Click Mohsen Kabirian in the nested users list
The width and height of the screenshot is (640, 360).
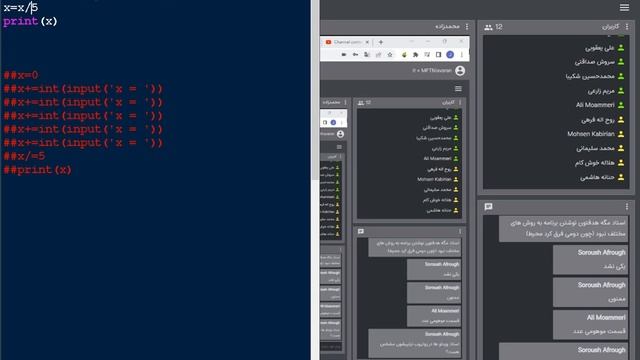[x=434, y=179]
